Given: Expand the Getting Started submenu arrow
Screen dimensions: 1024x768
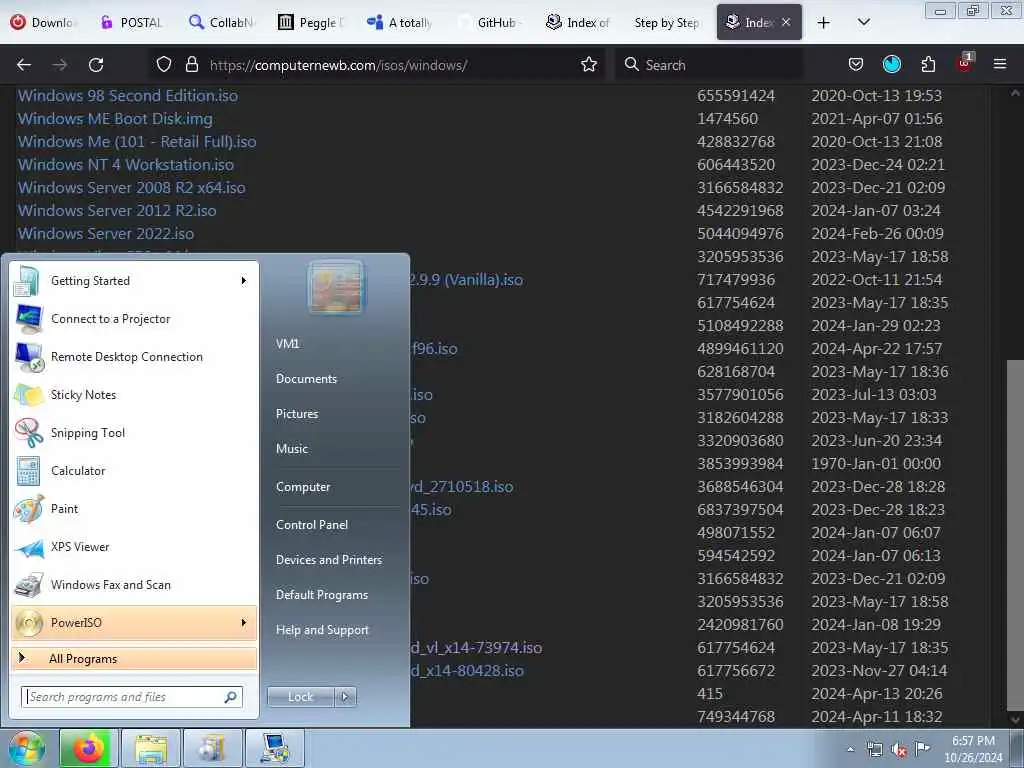Looking at the screenshot, I should tap(244, 281).
